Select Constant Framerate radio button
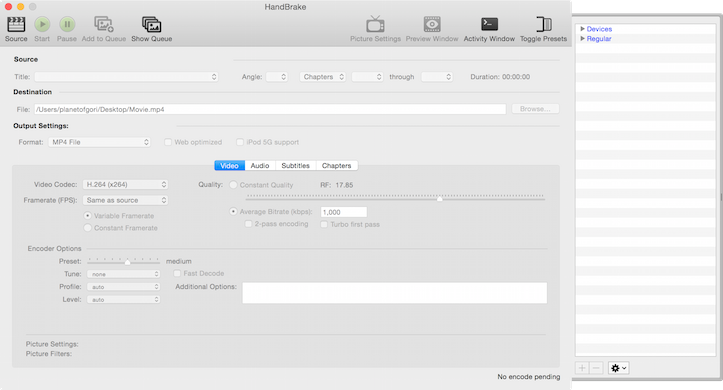 coord(87,228)
